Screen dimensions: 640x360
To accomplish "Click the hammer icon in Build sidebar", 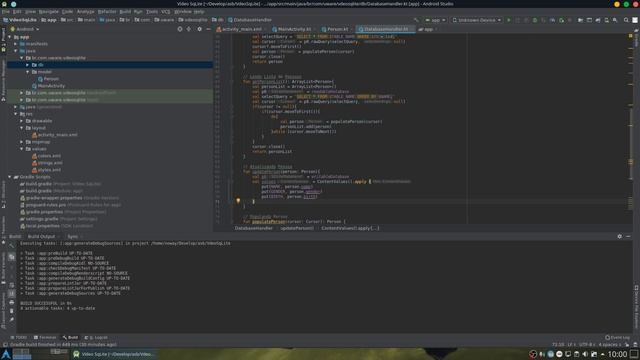I will (11, 246).
